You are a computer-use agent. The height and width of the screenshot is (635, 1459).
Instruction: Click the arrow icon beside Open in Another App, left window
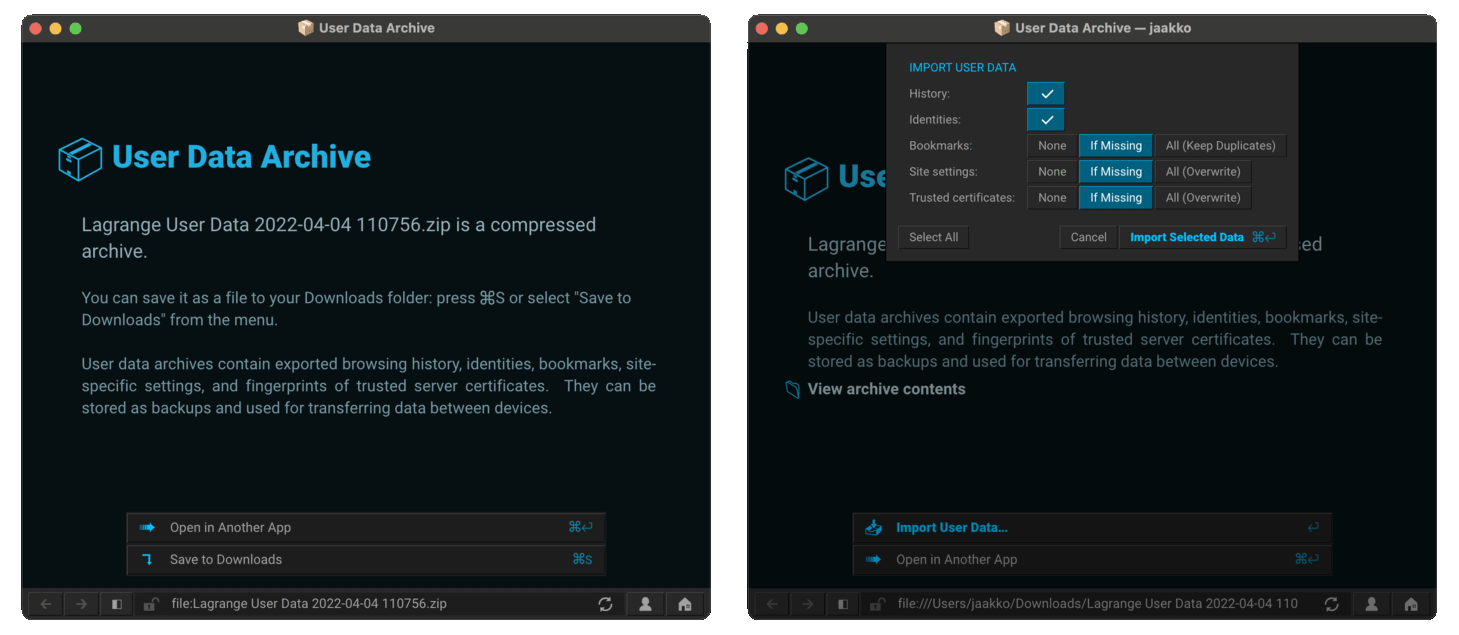[x=148, y=527]
